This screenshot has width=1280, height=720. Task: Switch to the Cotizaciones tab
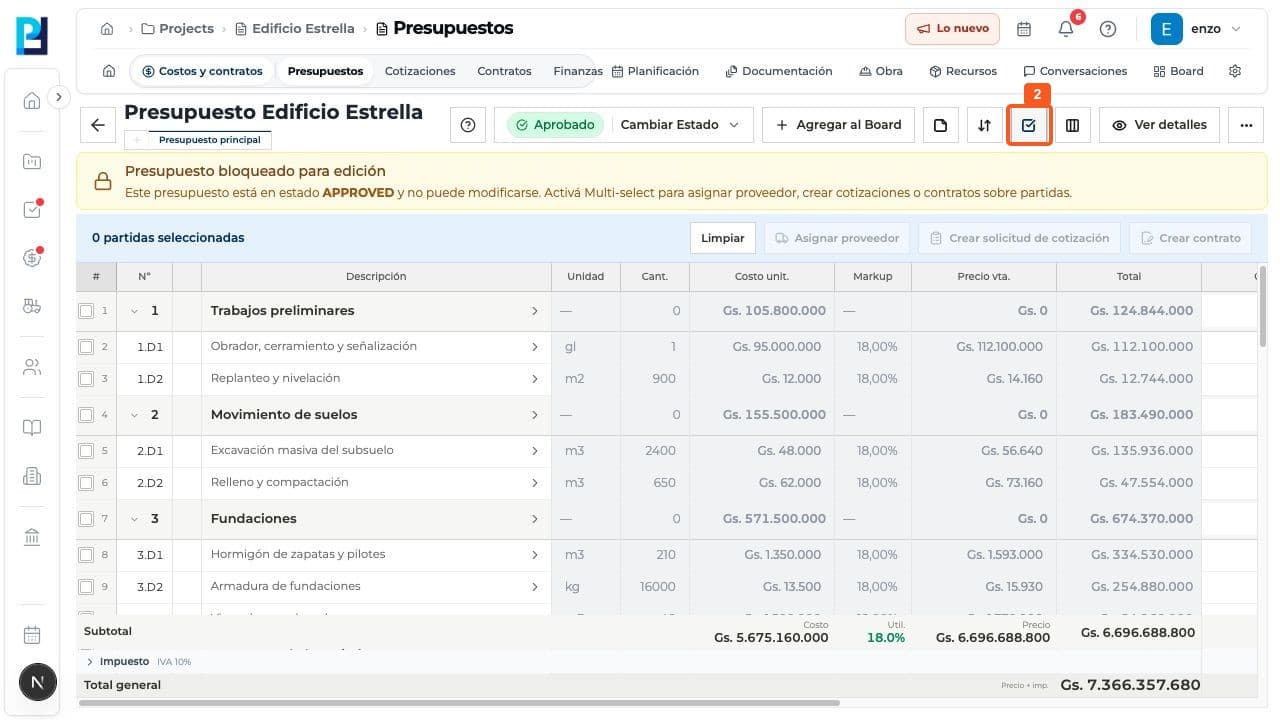pyautogui.click(x=420, y=71)
